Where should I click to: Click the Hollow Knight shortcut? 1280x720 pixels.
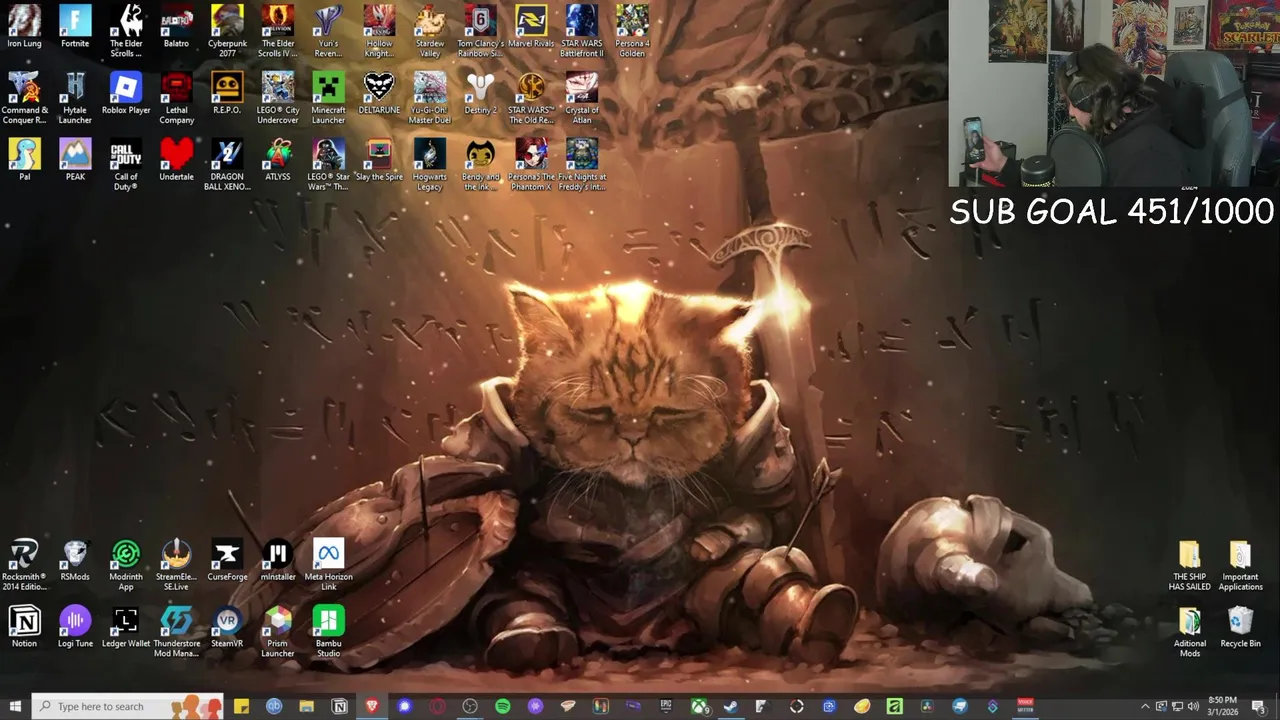(x=379, y=31)
